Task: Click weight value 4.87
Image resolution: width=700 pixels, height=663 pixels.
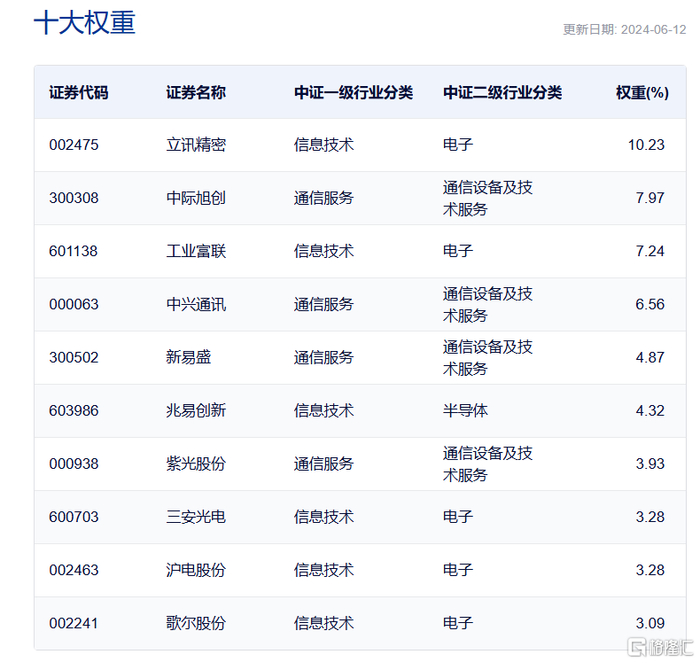Action: 650,358
